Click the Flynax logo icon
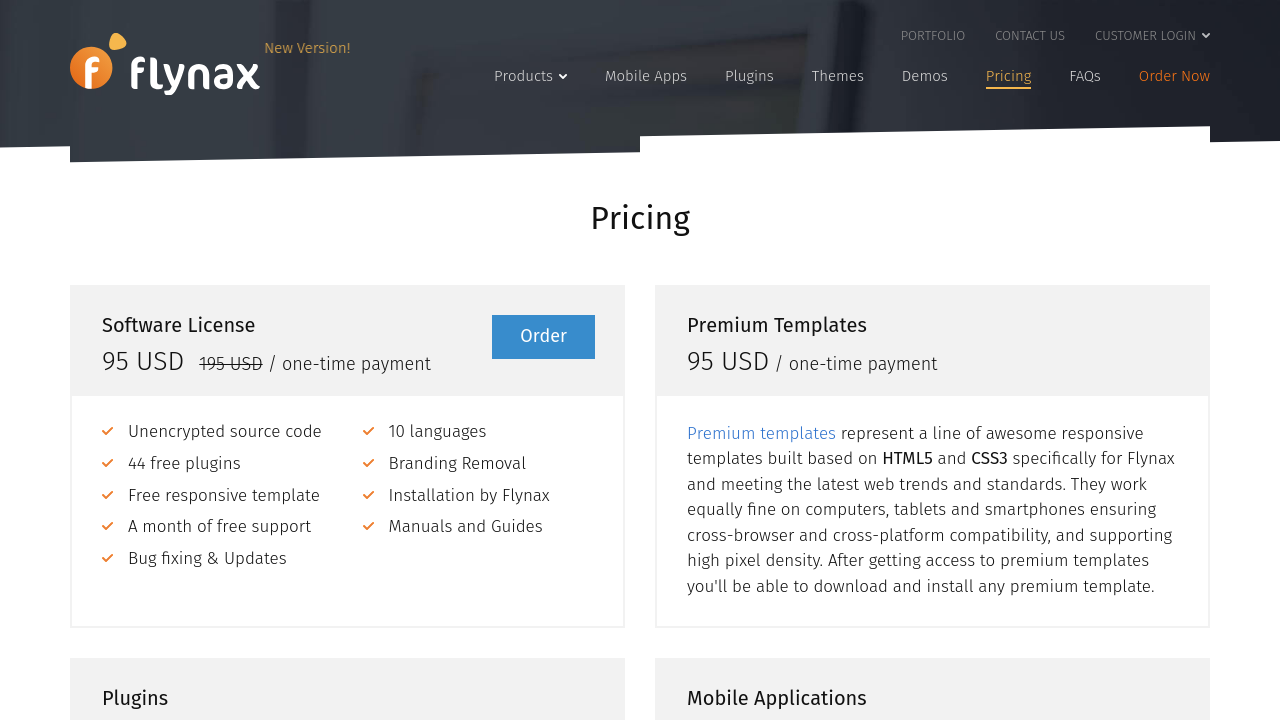Screen dimensions: 1280x720 93,66
